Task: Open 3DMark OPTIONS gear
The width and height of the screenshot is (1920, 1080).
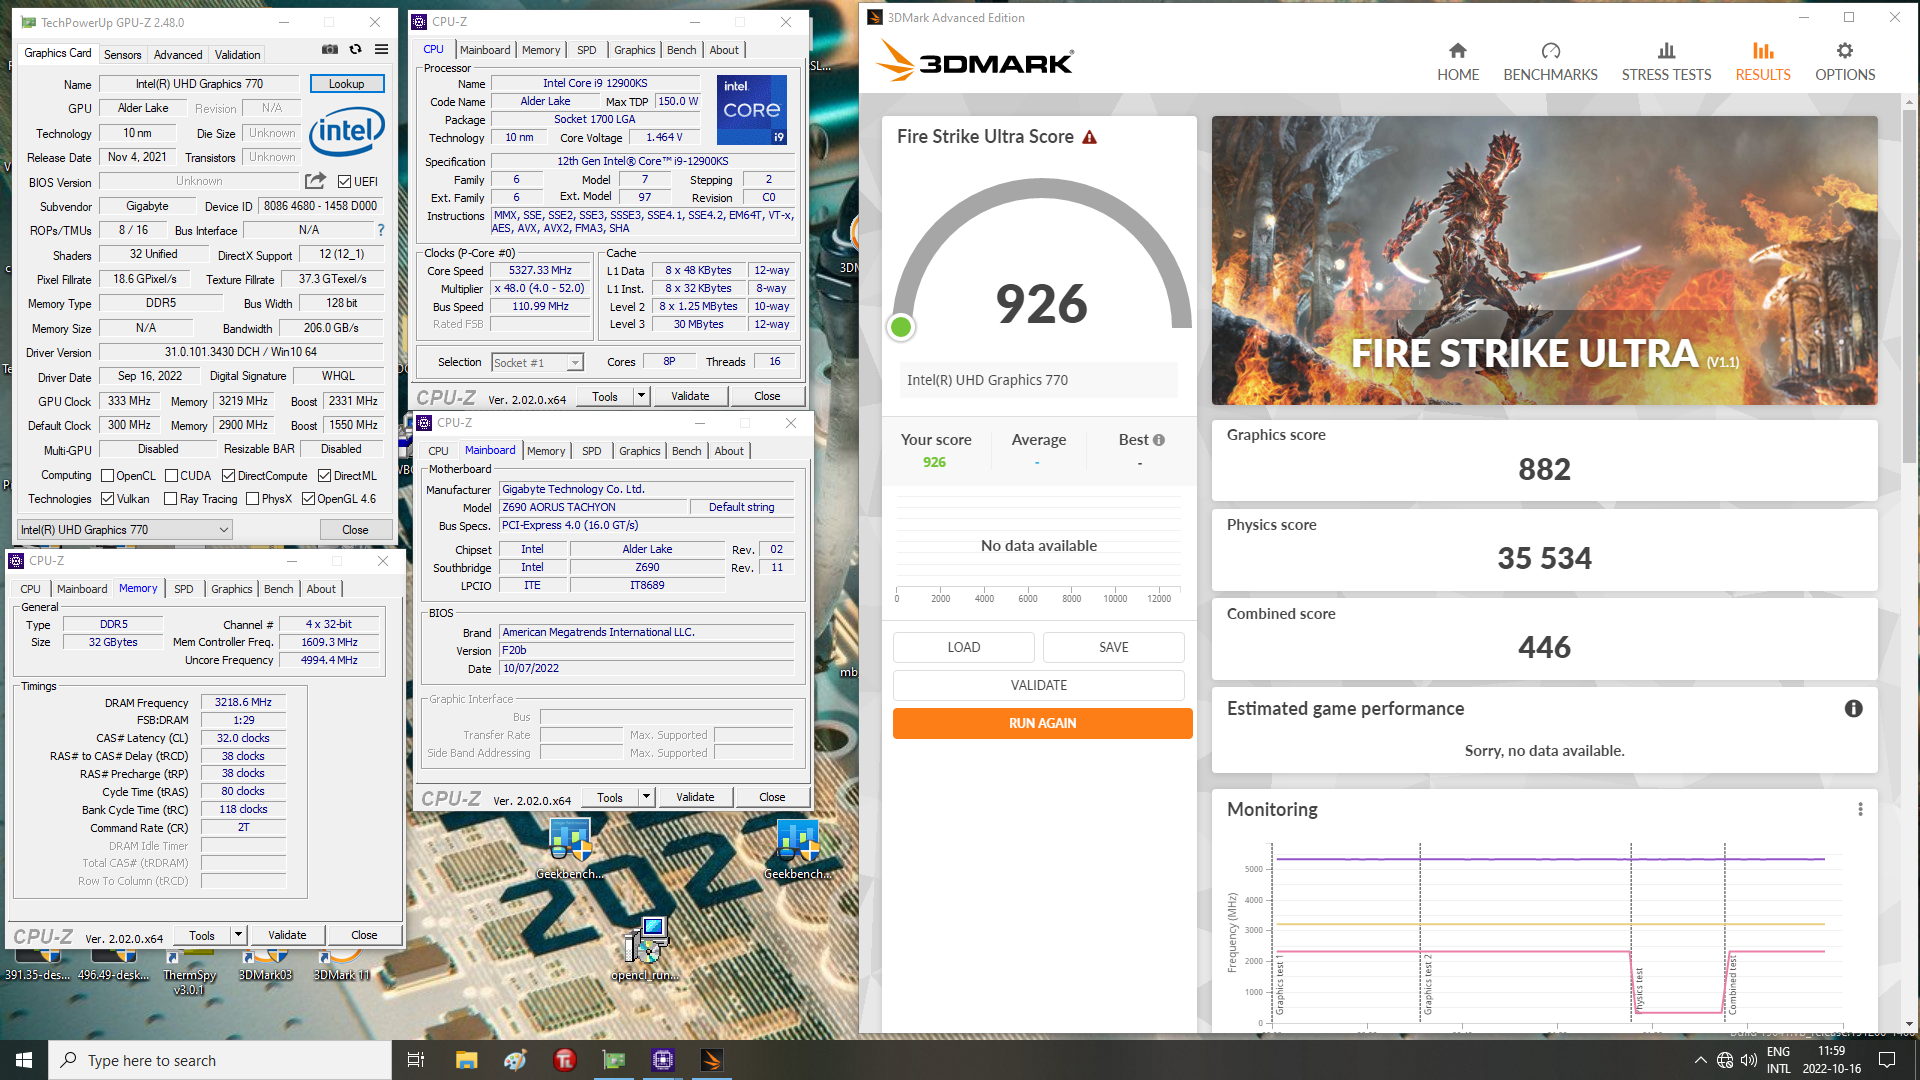Action: point(1845,62)
